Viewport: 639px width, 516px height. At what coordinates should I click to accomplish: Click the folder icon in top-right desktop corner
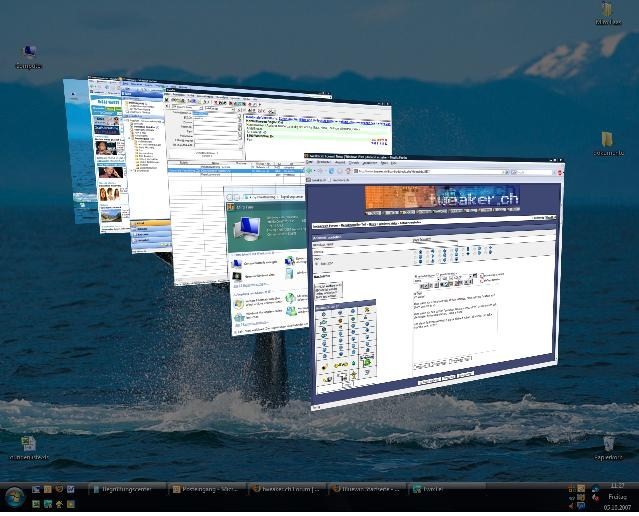(x=606, y=11)
